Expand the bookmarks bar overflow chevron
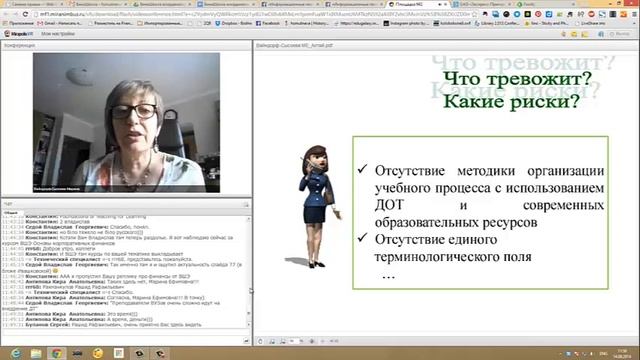Screen dimensions: 640x360 [x=634, y=24]
